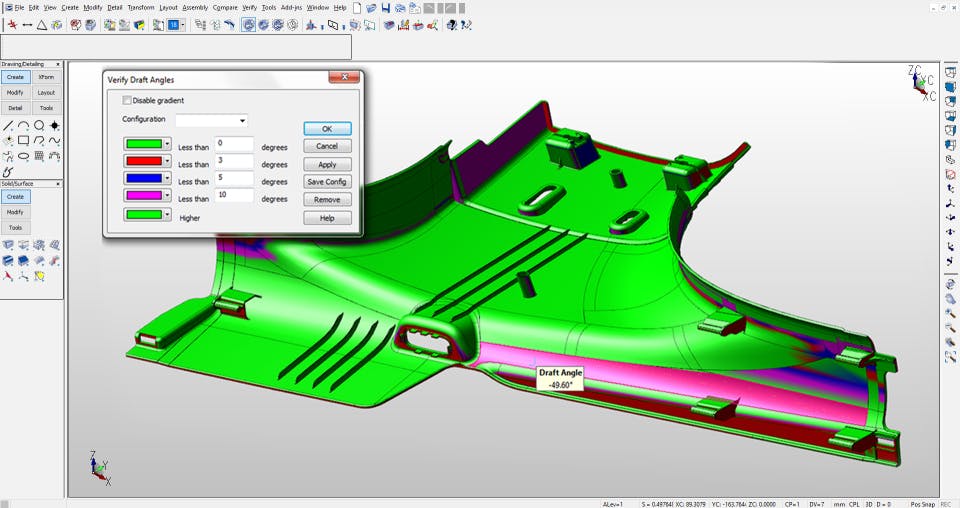This screenshot has width=960, height=508.
Task: Click the red-outlined view icon in right toolbar
Action: point(950,174)
